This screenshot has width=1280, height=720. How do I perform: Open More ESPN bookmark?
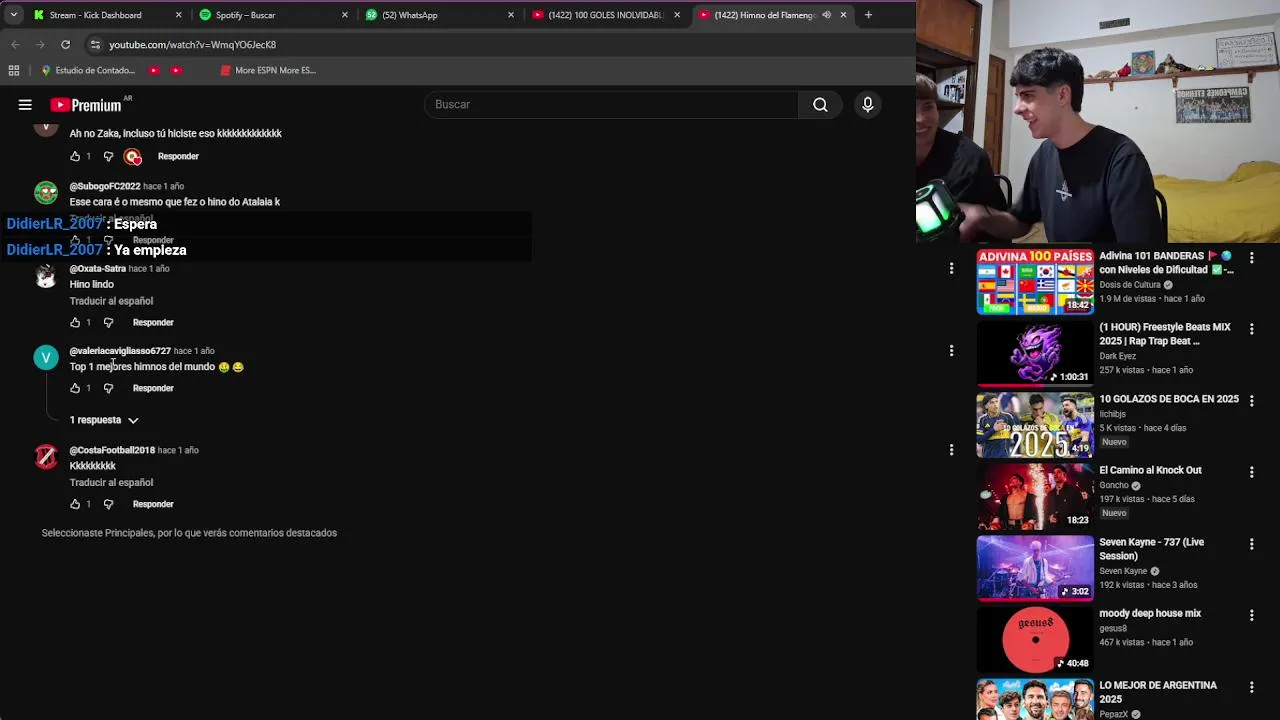267,70
